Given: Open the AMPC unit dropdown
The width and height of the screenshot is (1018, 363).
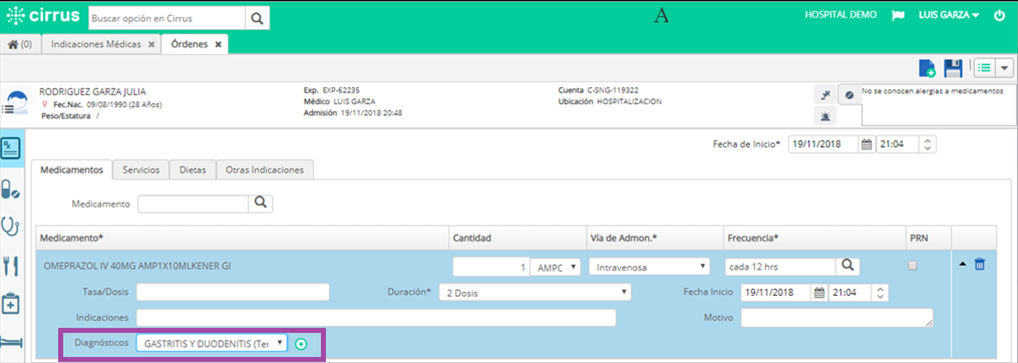Looking at the screenshot, I should [555, 266].
